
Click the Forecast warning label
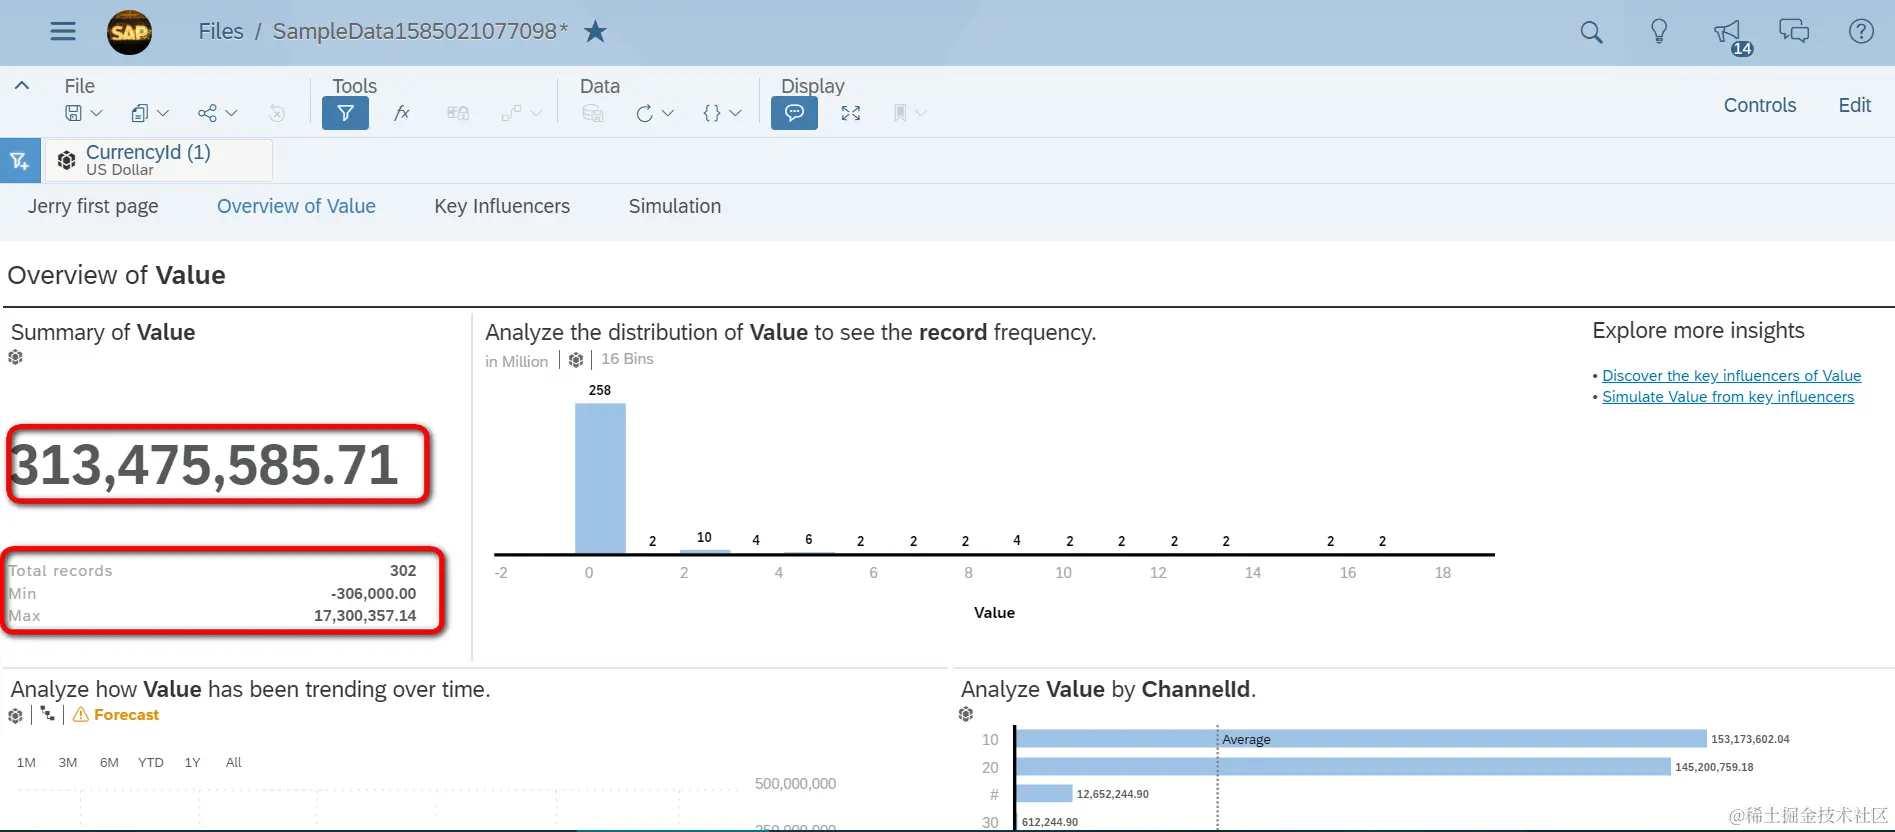[x=116, y=715]
